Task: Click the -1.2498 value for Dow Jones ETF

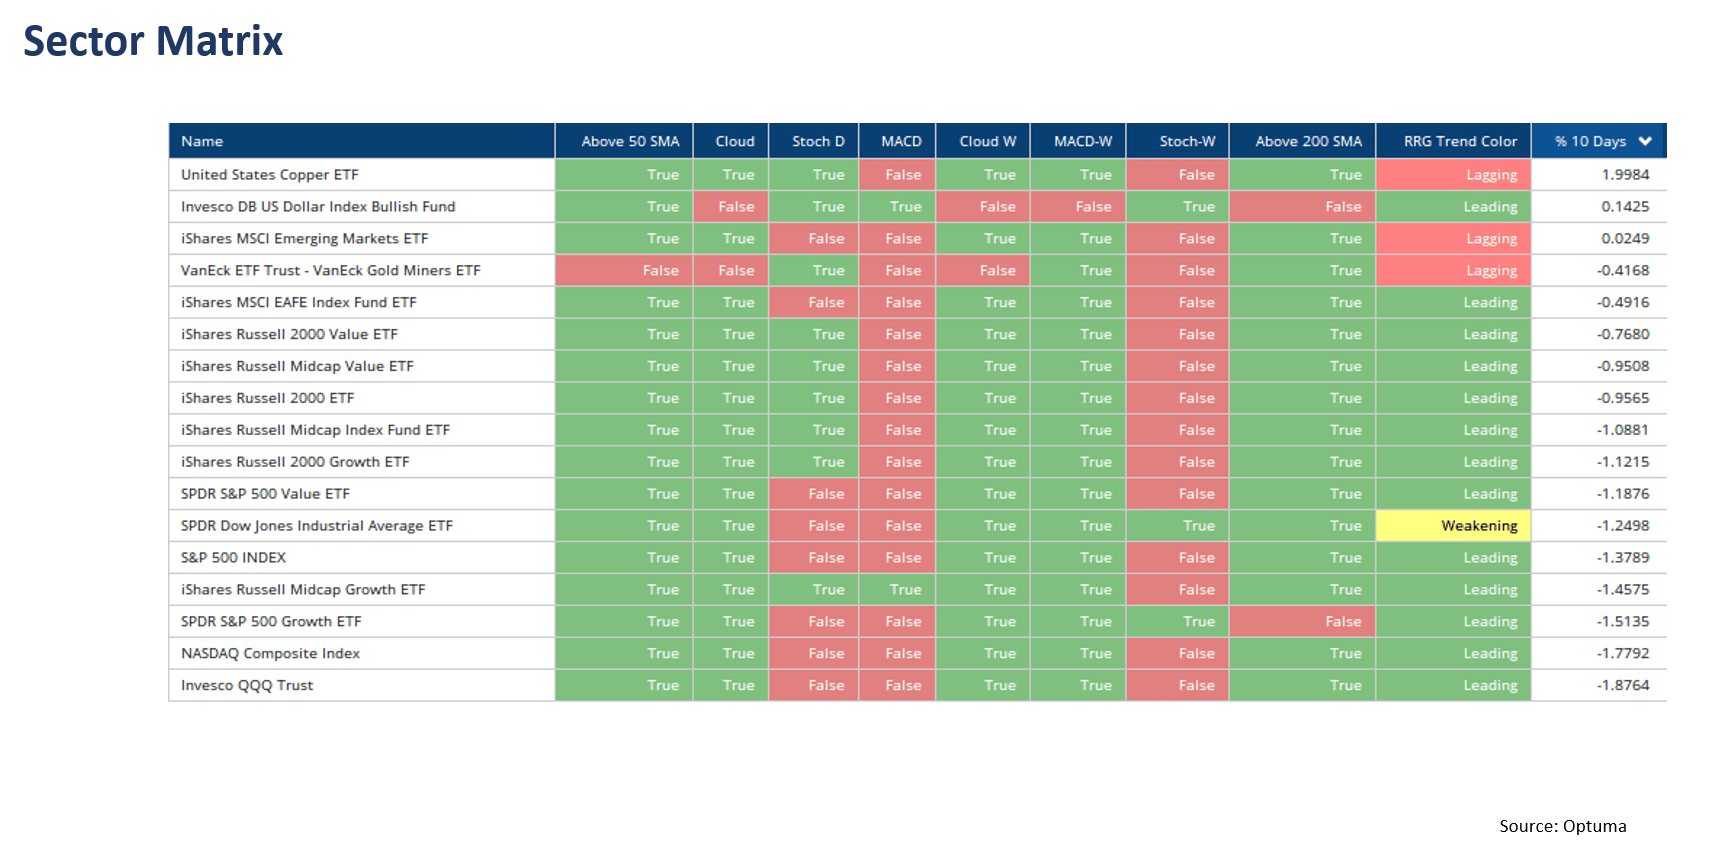Action: coord(1623,526)
